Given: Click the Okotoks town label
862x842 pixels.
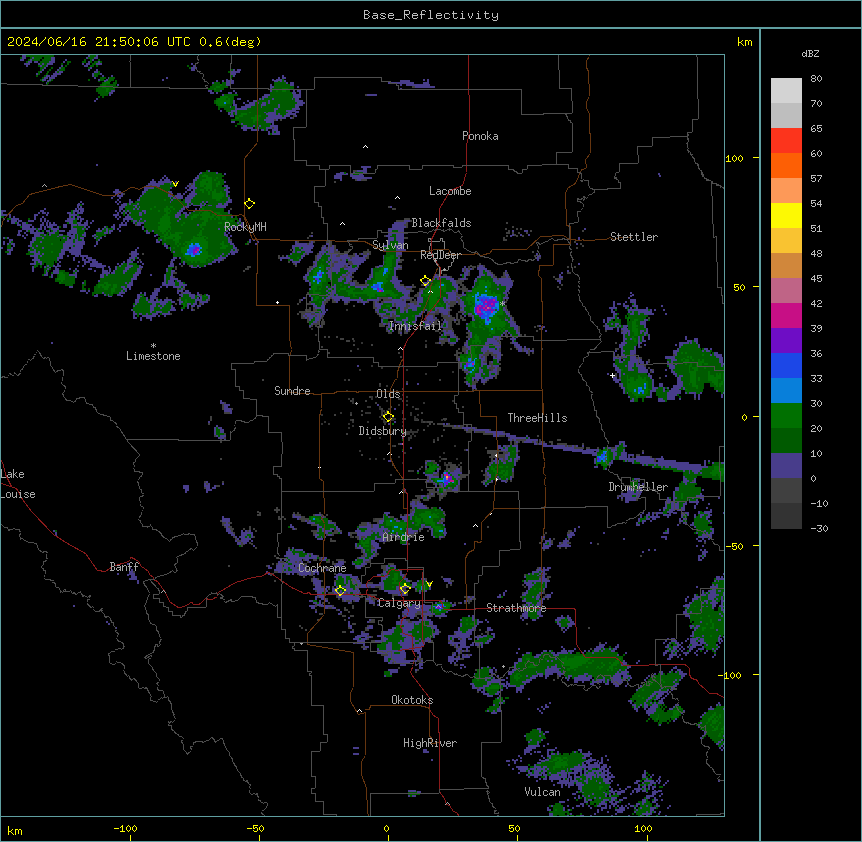Looking at the screenshot, I should (x=412, y=700).
